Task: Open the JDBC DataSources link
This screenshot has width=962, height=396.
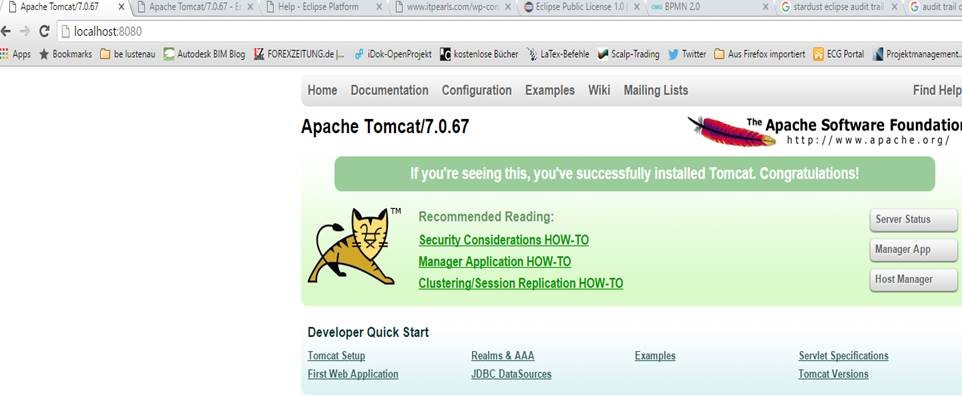Action: click(x=511, y=375)
